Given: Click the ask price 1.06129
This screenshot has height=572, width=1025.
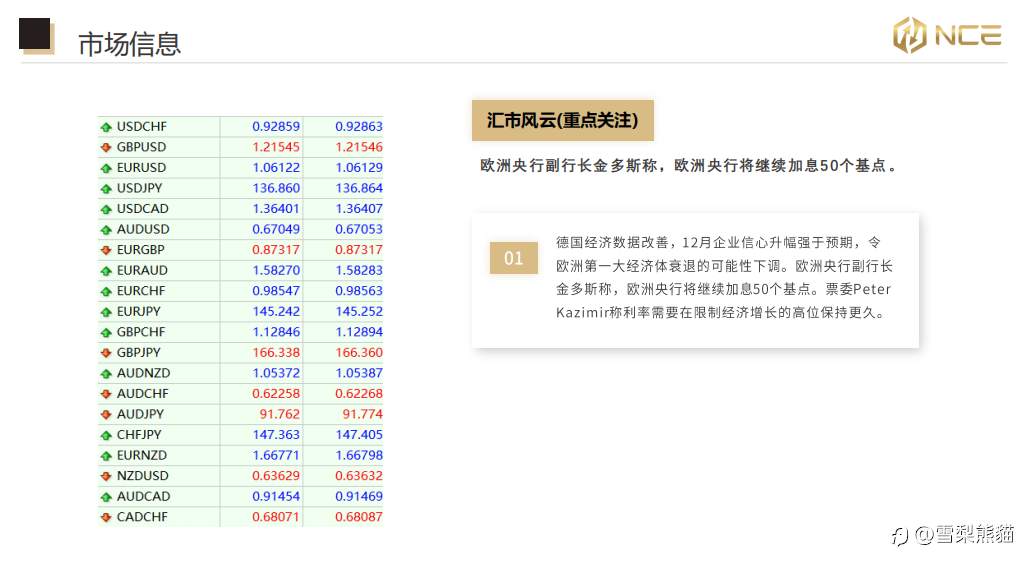Looking at the screenshot, I should tap(359, 167).
